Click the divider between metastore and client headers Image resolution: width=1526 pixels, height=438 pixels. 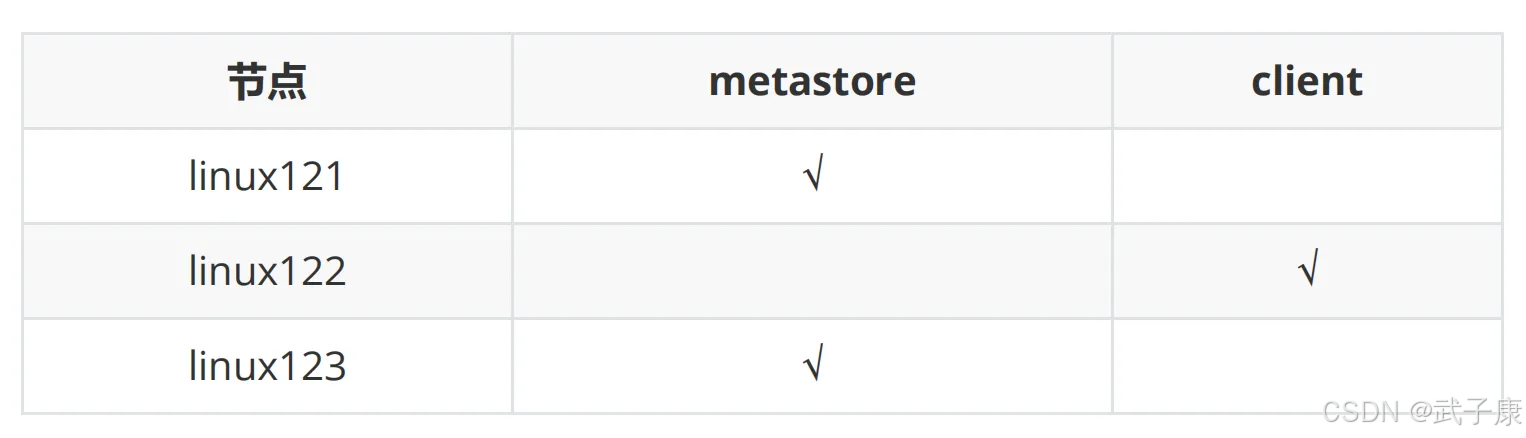[x=1112, y=81]
